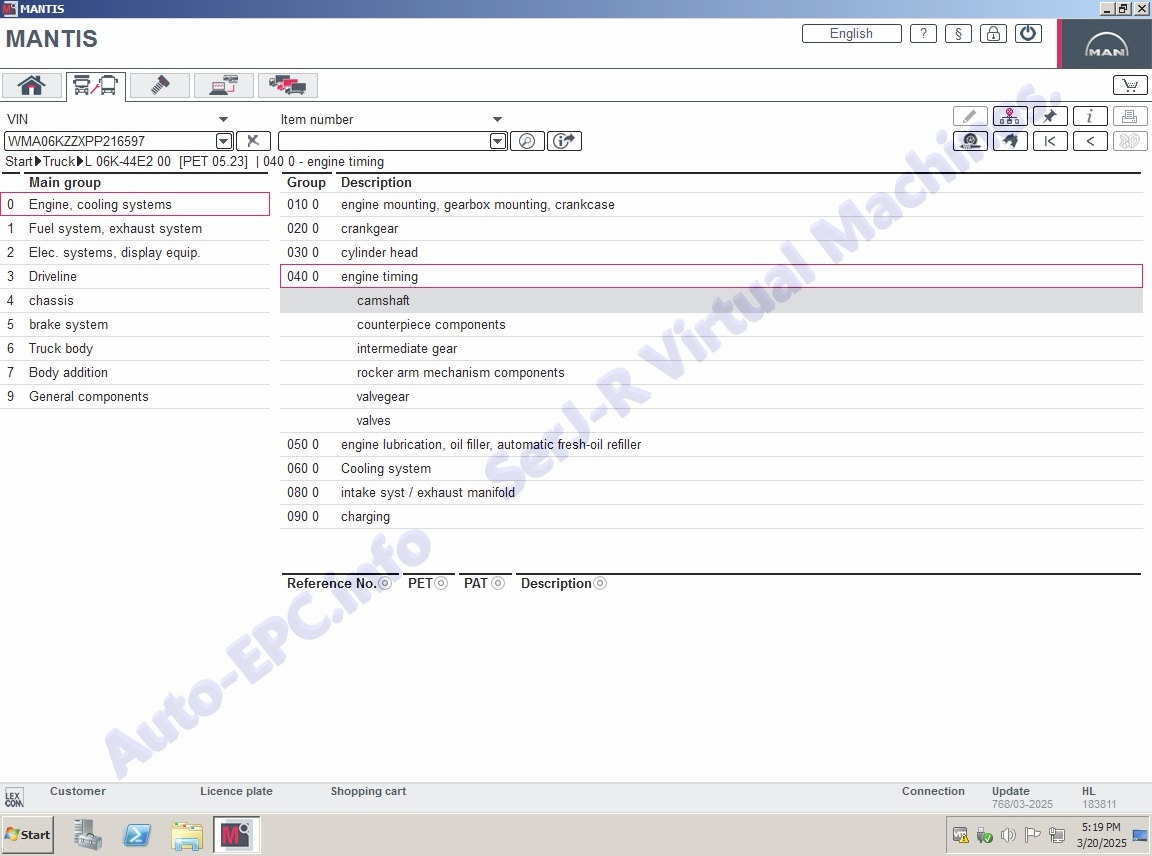Open the counterpiece components subgroup
Screen dimensions: 1152x856
point(711,324)
